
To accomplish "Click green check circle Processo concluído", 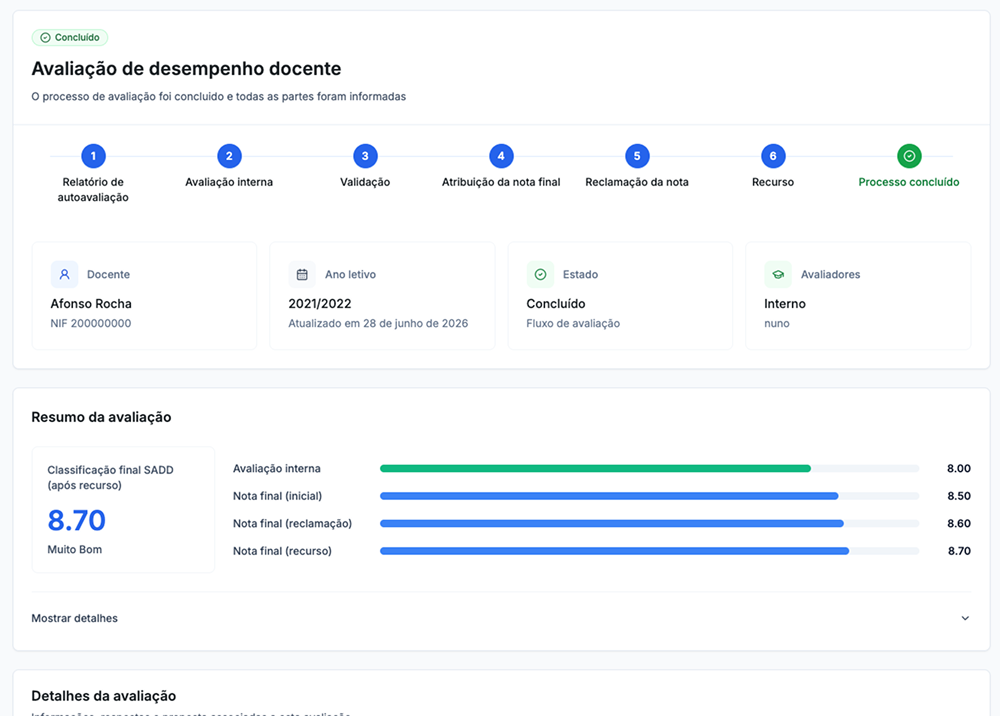I will [909, 156].
